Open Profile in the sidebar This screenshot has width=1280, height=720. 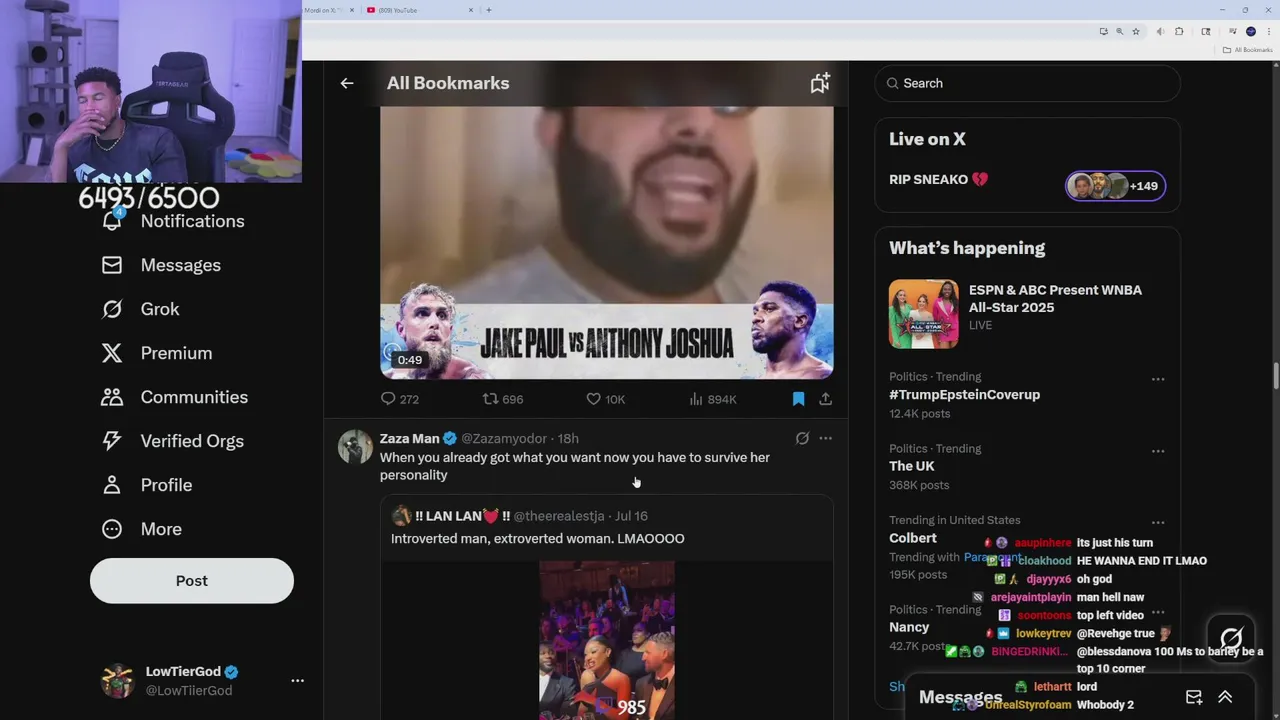[x=146, y=485]
